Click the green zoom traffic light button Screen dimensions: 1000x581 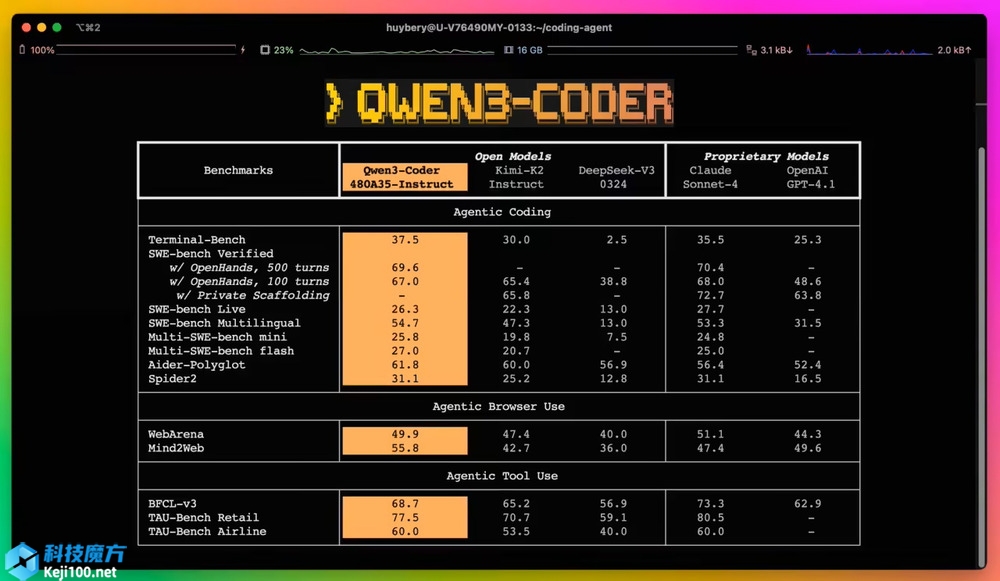[57, 27]
